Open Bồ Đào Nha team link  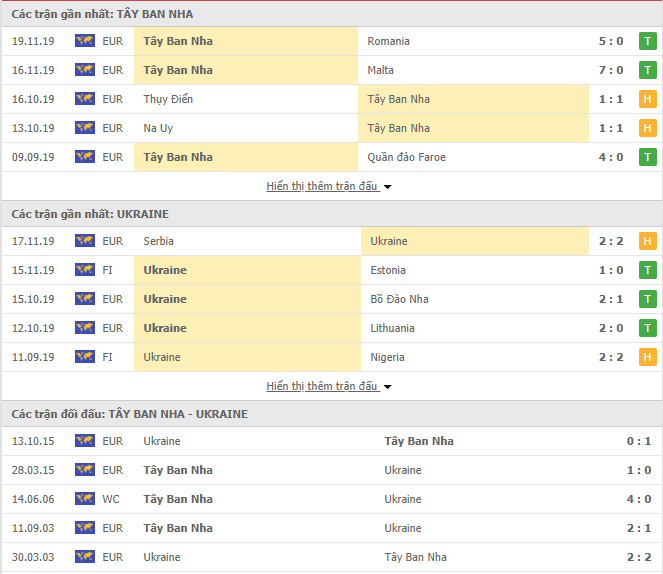pyautogui.click(x=399, y=299)
